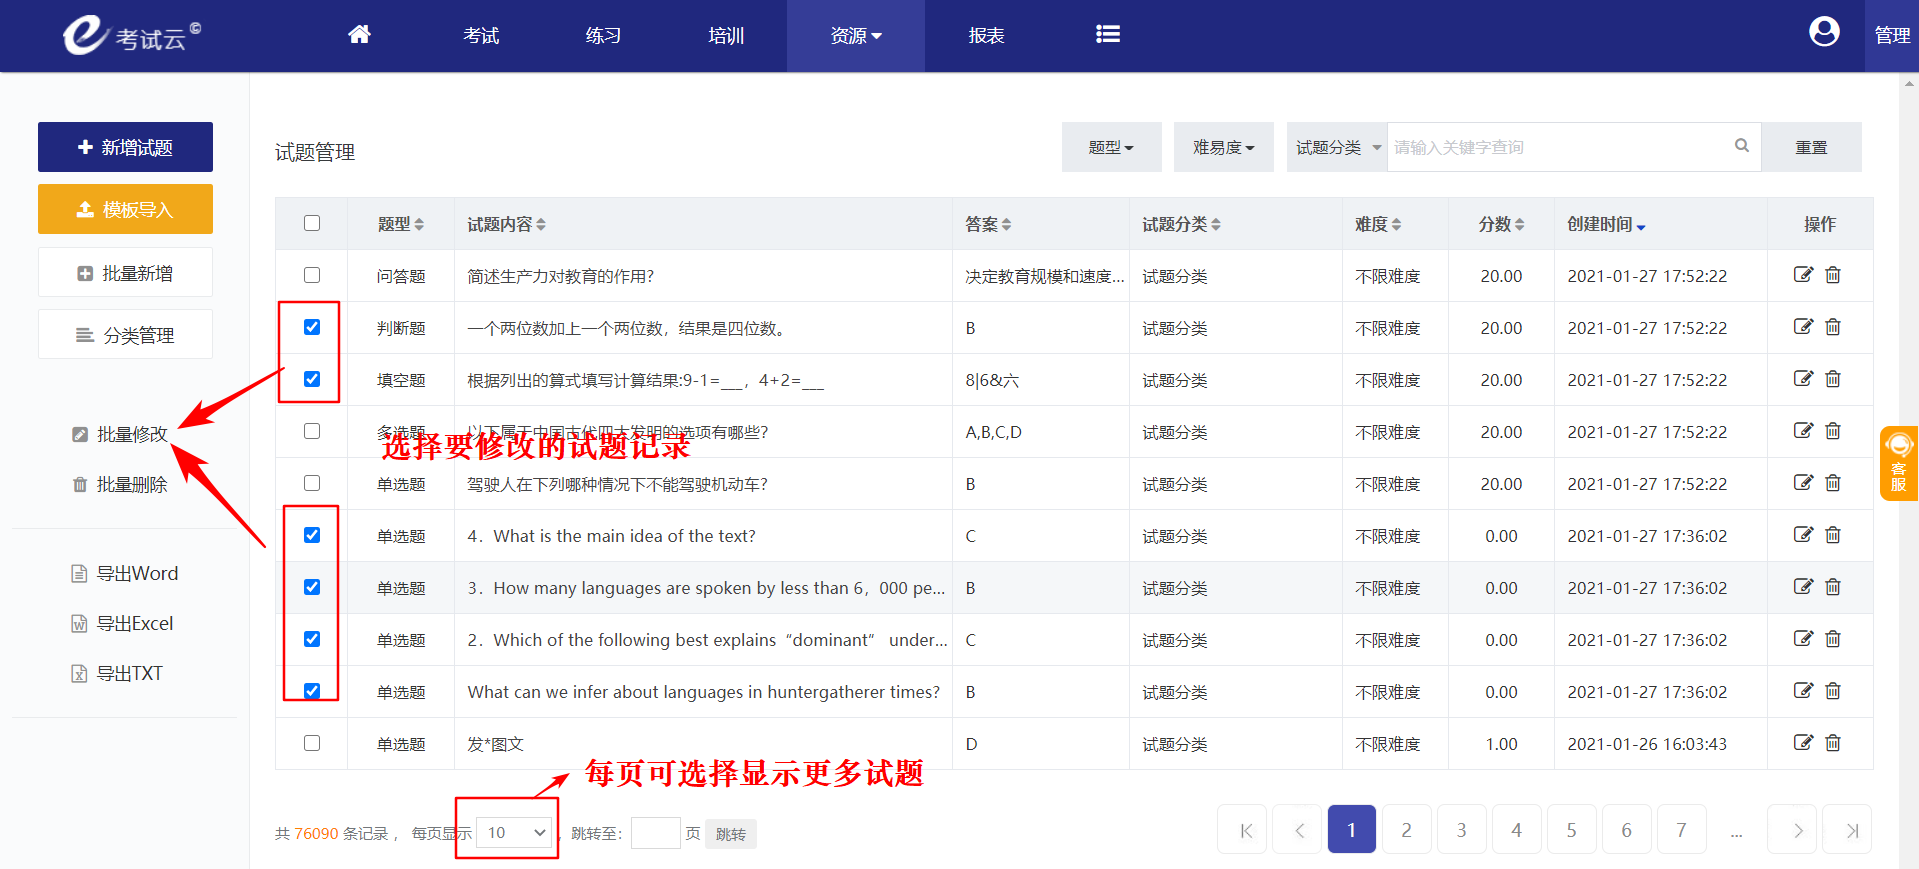Viewport: 1919px width, 869px height.
Task: Check the 多选题 row checkbox
Action: (312, 431)
